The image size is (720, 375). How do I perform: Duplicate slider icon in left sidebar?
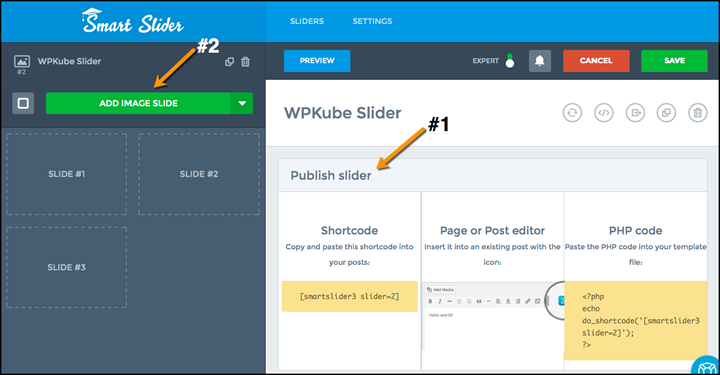[x=230, y=62]
